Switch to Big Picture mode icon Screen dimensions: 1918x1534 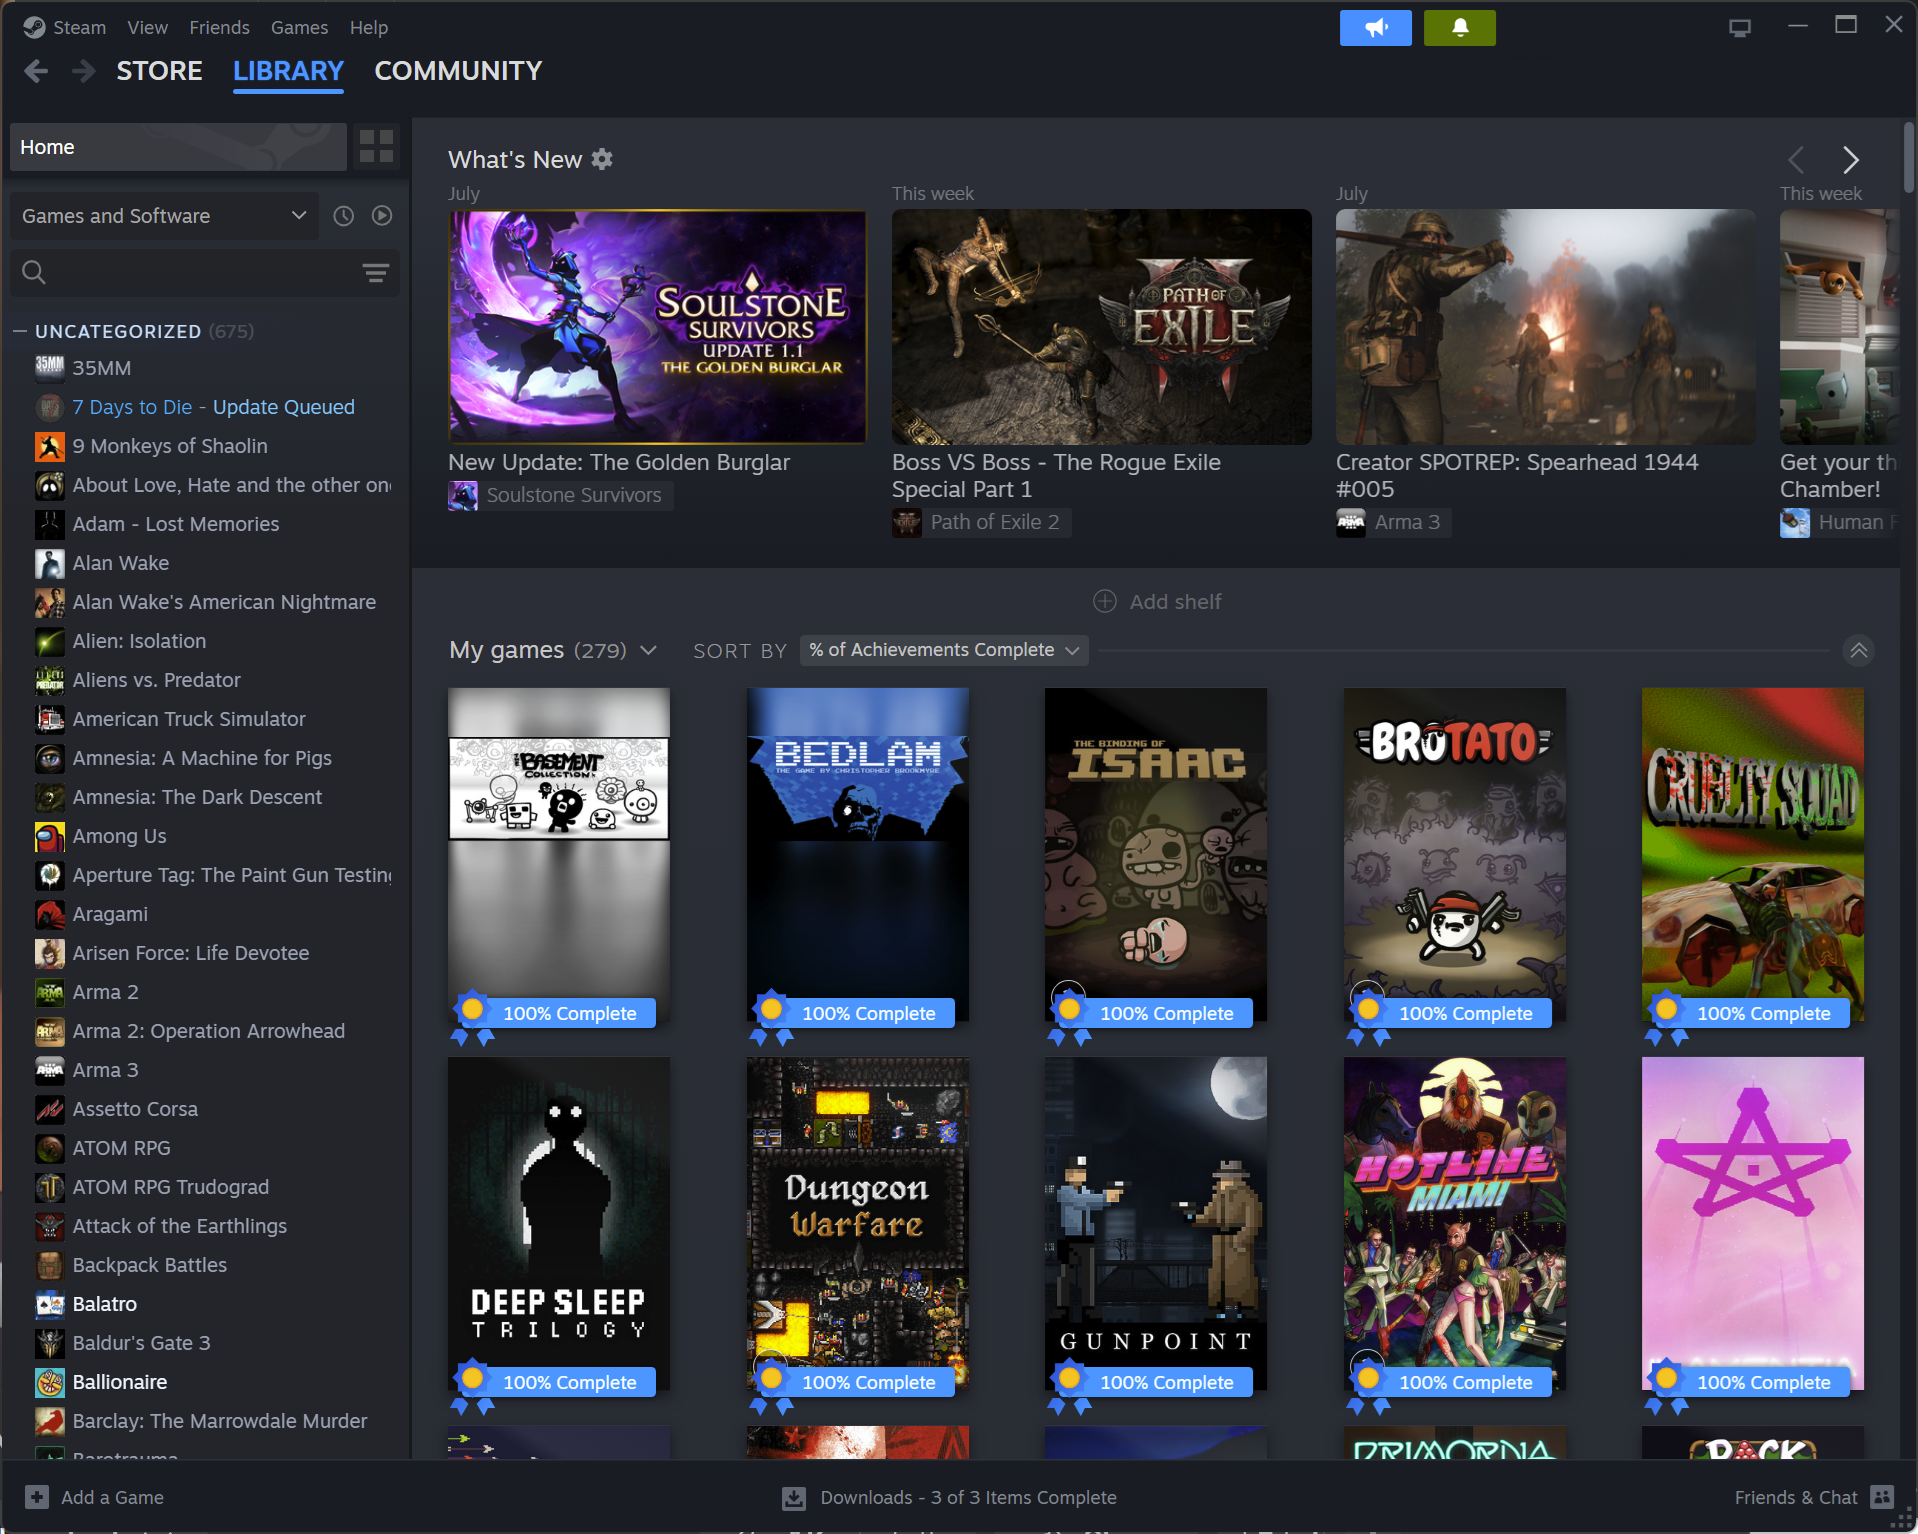point(1740,28)
